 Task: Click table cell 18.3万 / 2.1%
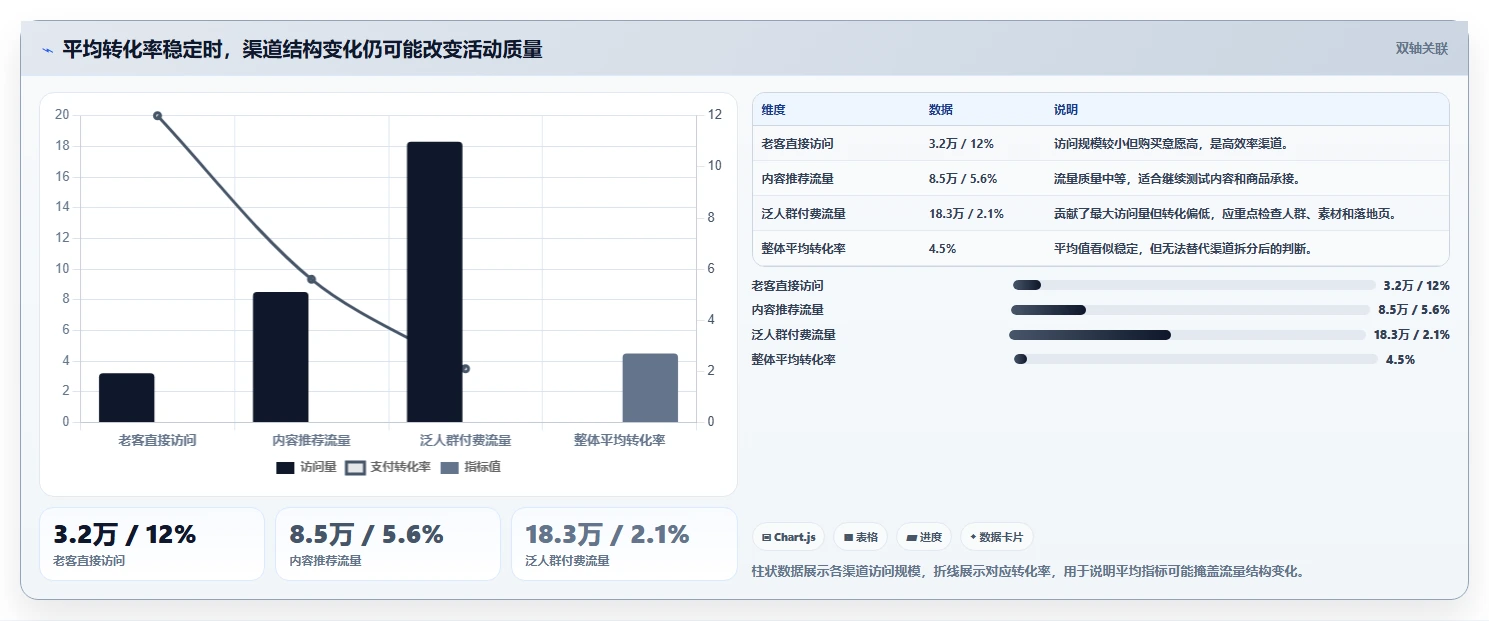pos(966,214)
